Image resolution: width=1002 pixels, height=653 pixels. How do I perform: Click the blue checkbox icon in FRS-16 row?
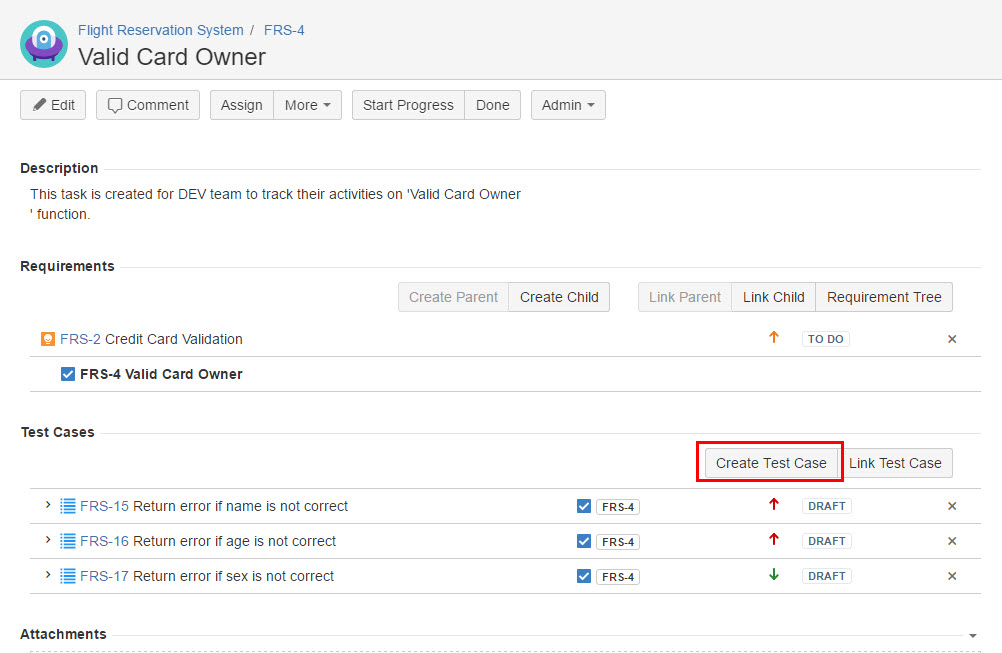pos(584,541)
